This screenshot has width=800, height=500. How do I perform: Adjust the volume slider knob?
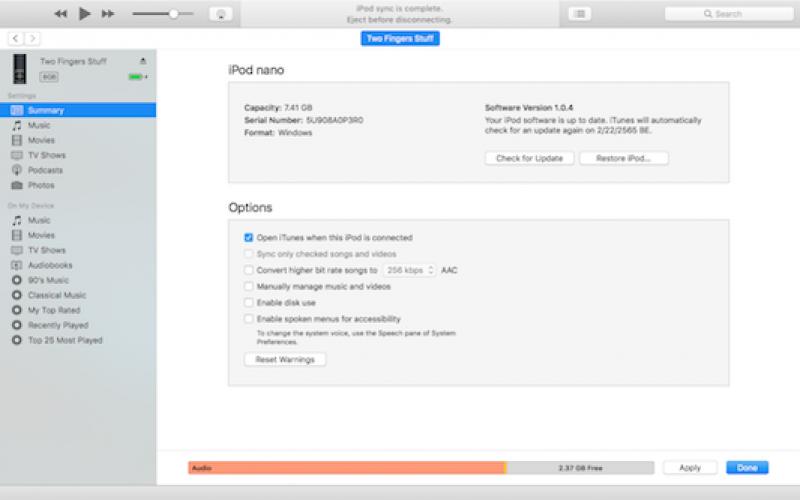click(173, 14)
